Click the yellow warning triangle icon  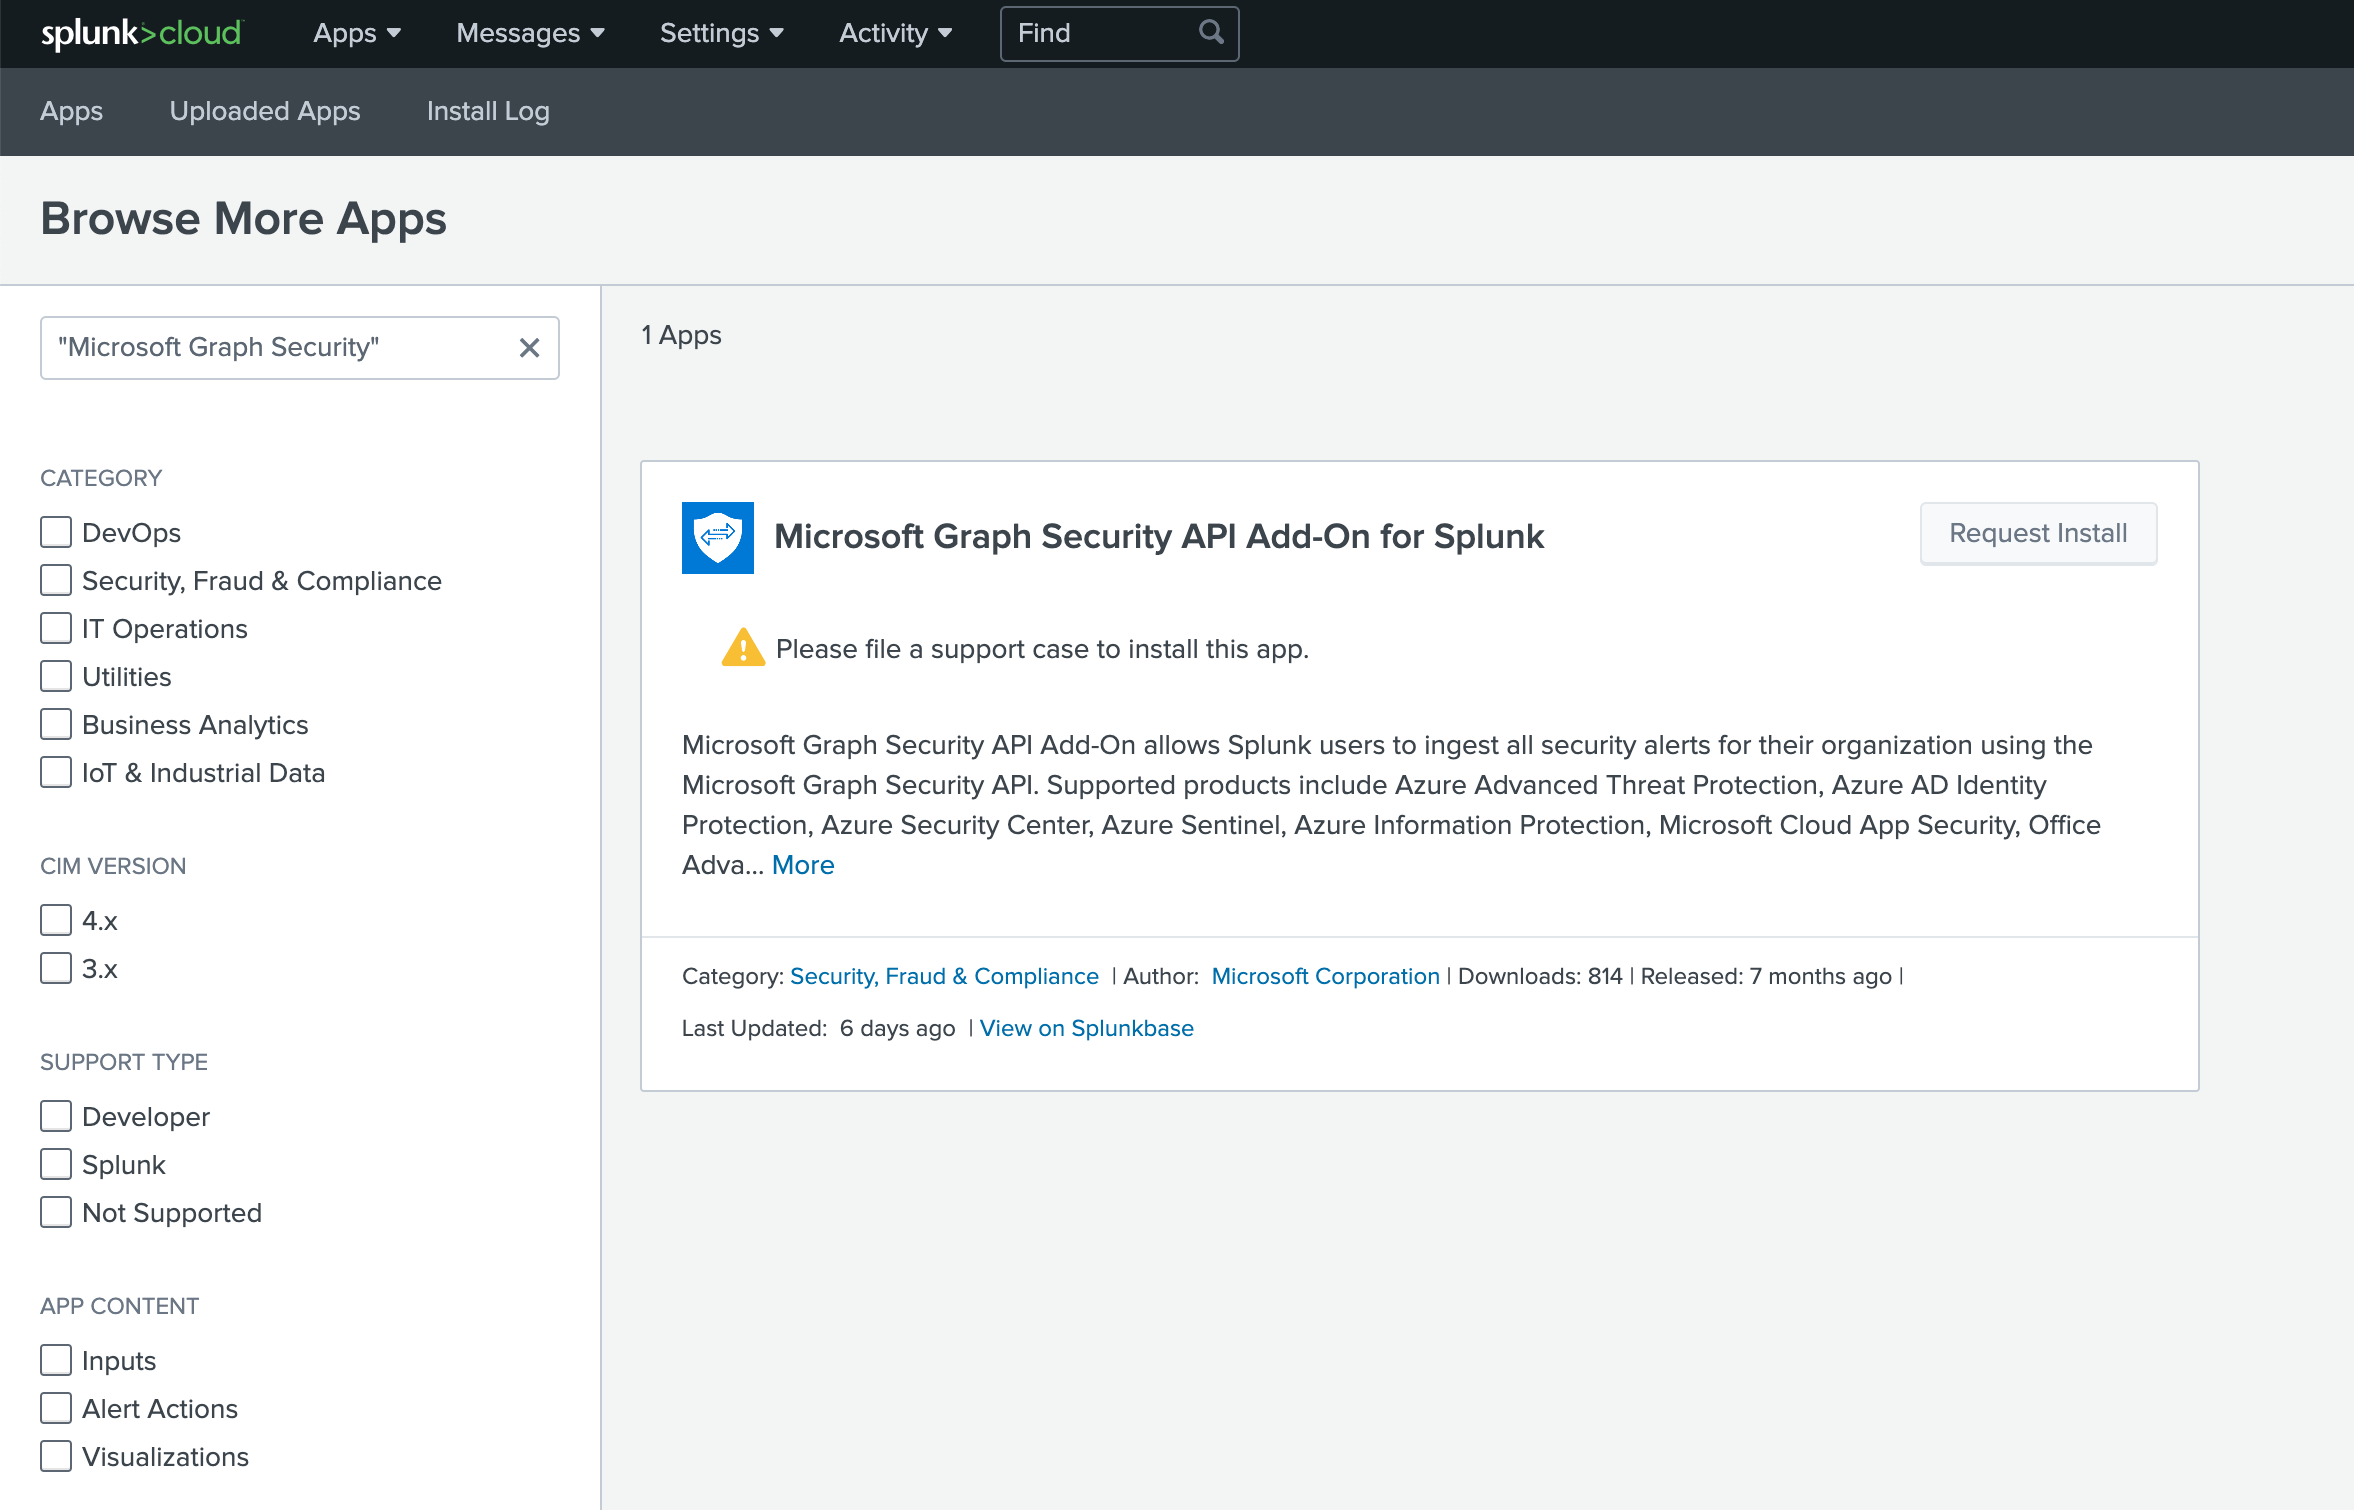tap(742, 648)
